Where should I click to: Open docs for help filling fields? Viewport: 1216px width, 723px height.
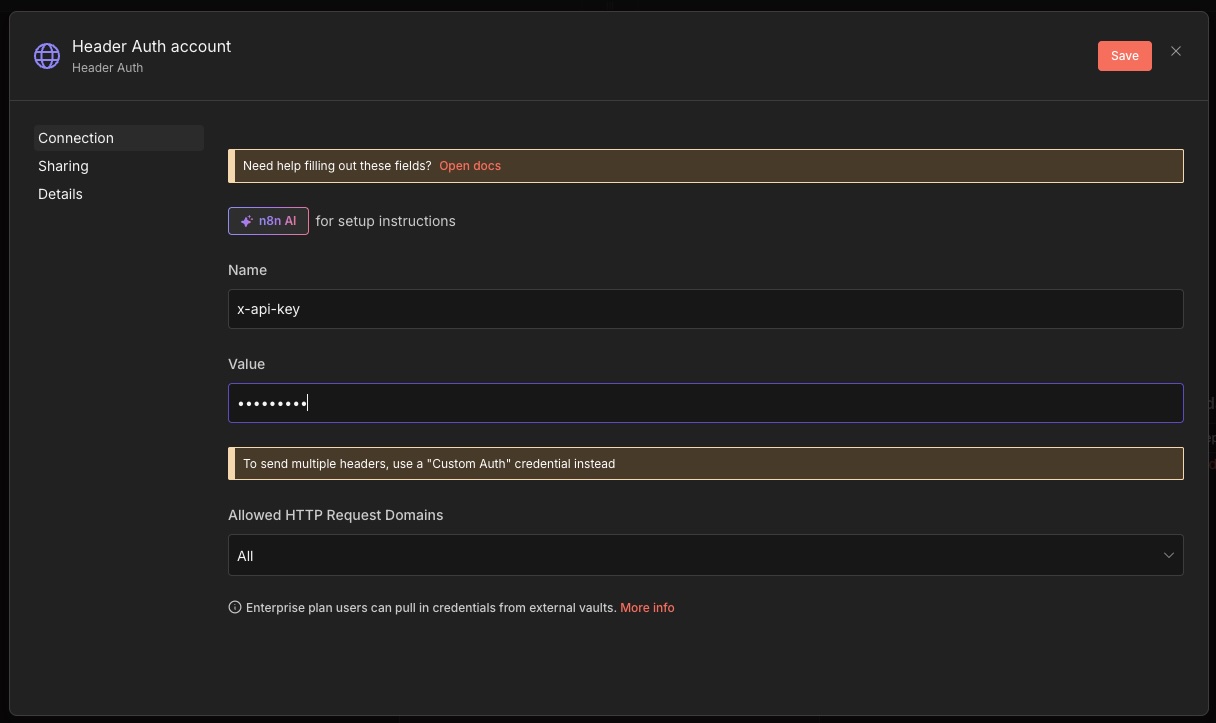(x=470, y=166)
